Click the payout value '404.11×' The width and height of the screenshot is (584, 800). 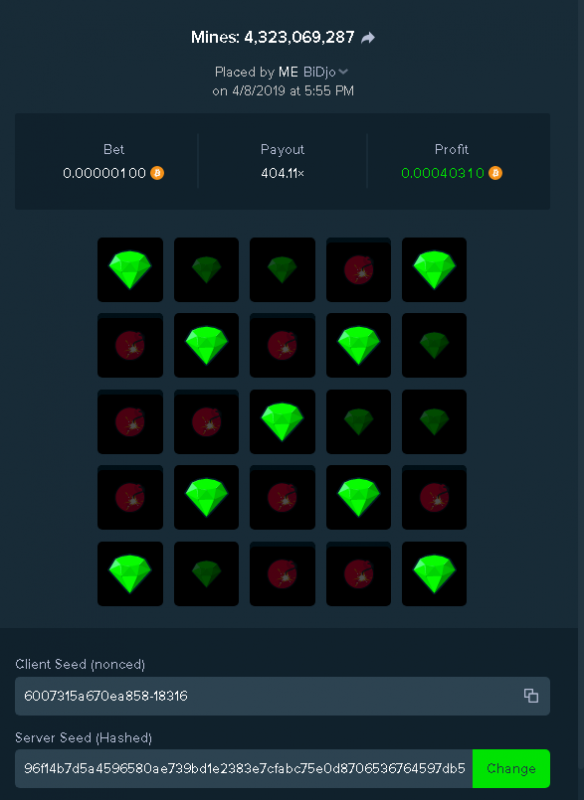pos(283,173)
